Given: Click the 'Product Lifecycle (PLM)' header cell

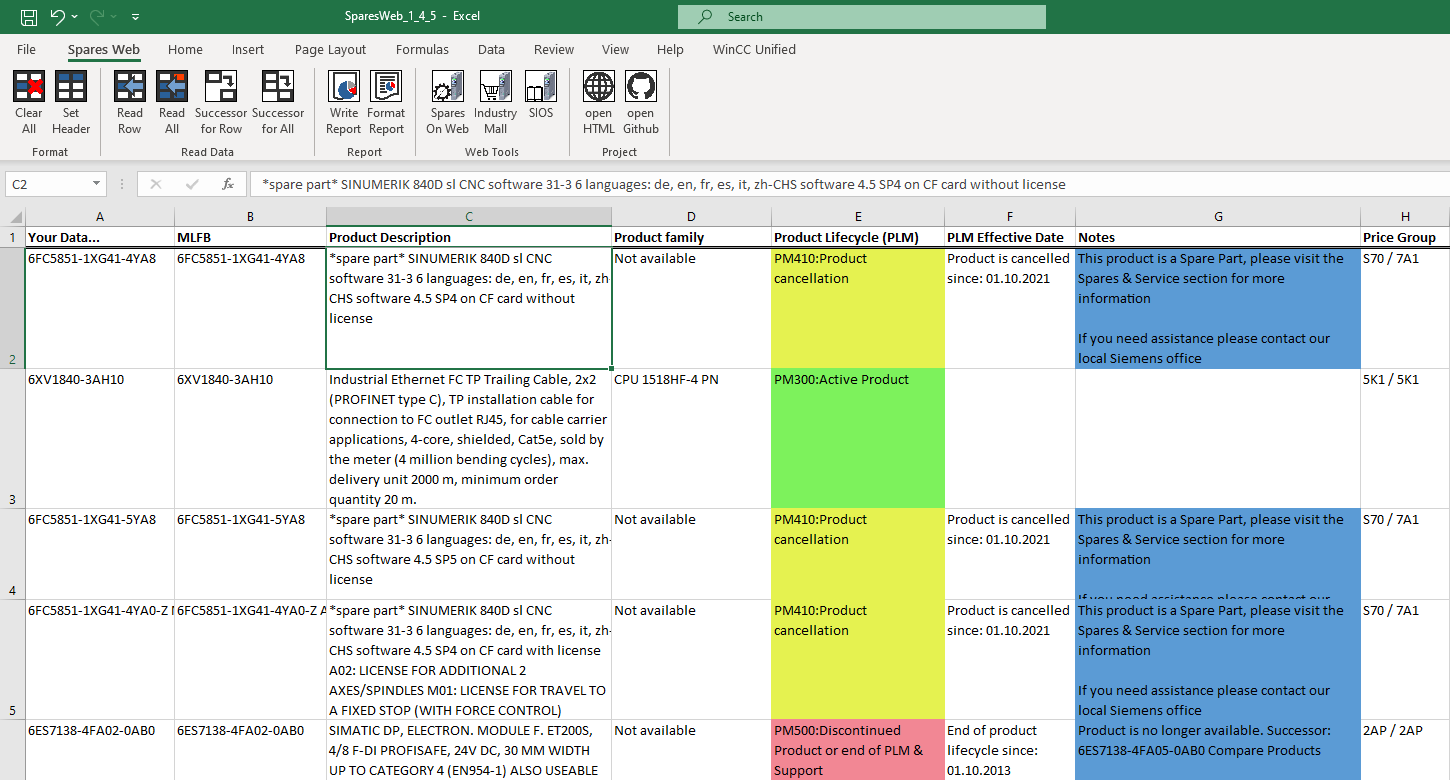Looking at the screenshot, I should 858,237.
